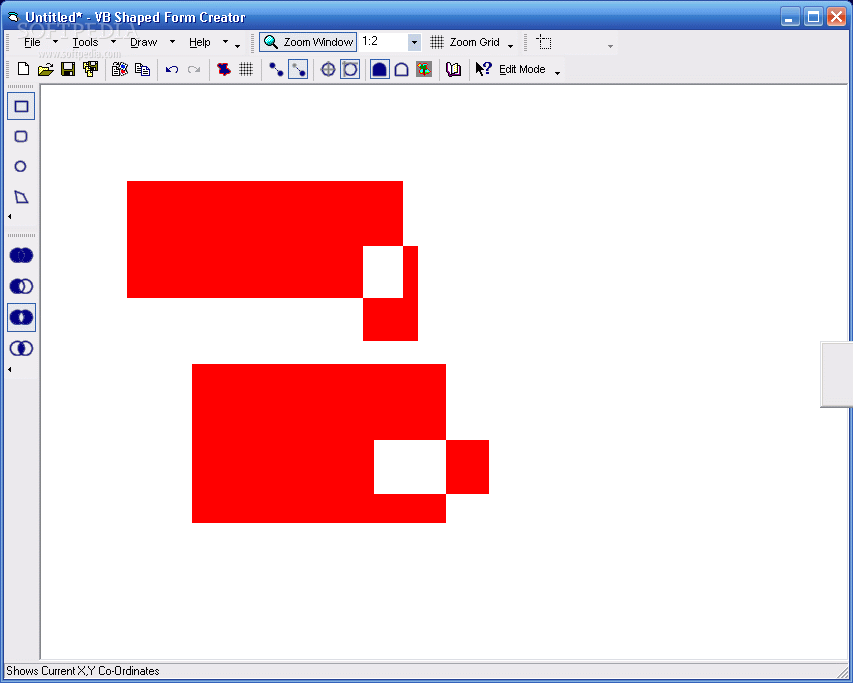Click the greyed-out redo arrow
853x683 pixels.
[194, 70]
